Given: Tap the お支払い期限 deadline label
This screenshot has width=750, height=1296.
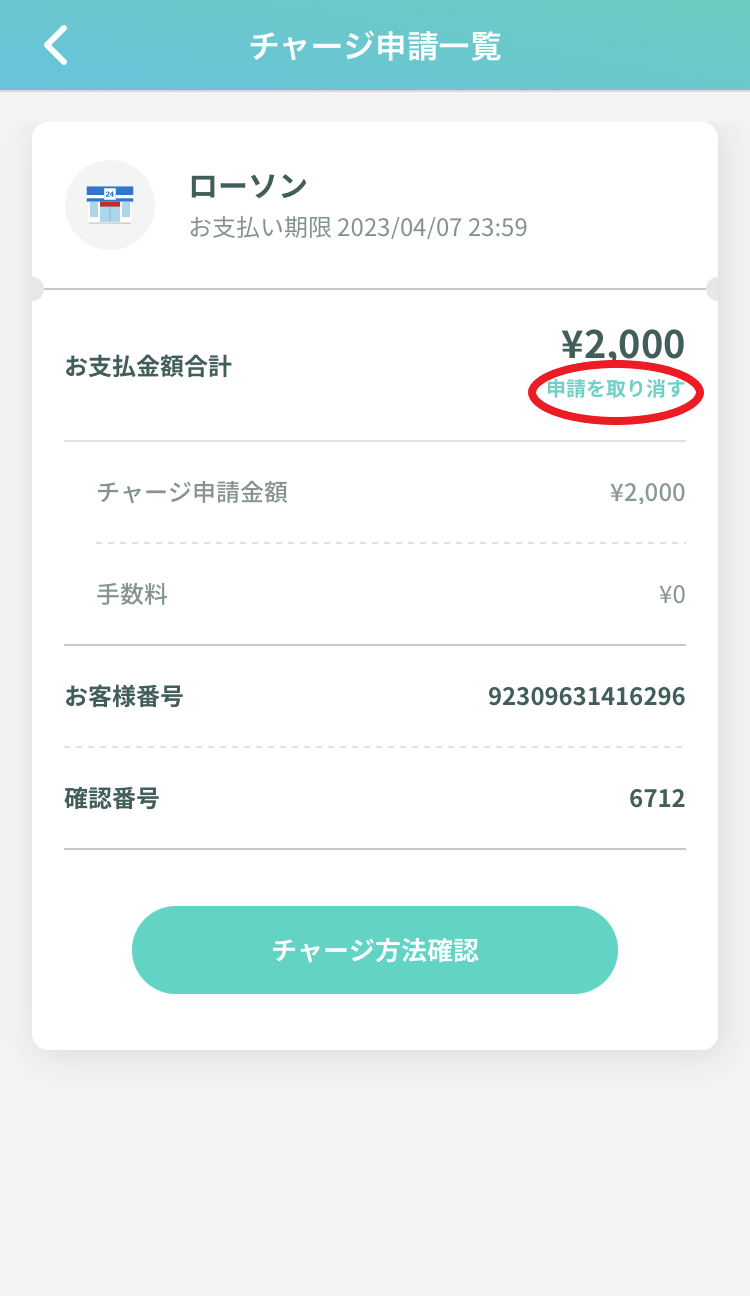Looking at the screenshot, I should click(x=260, y=228).
